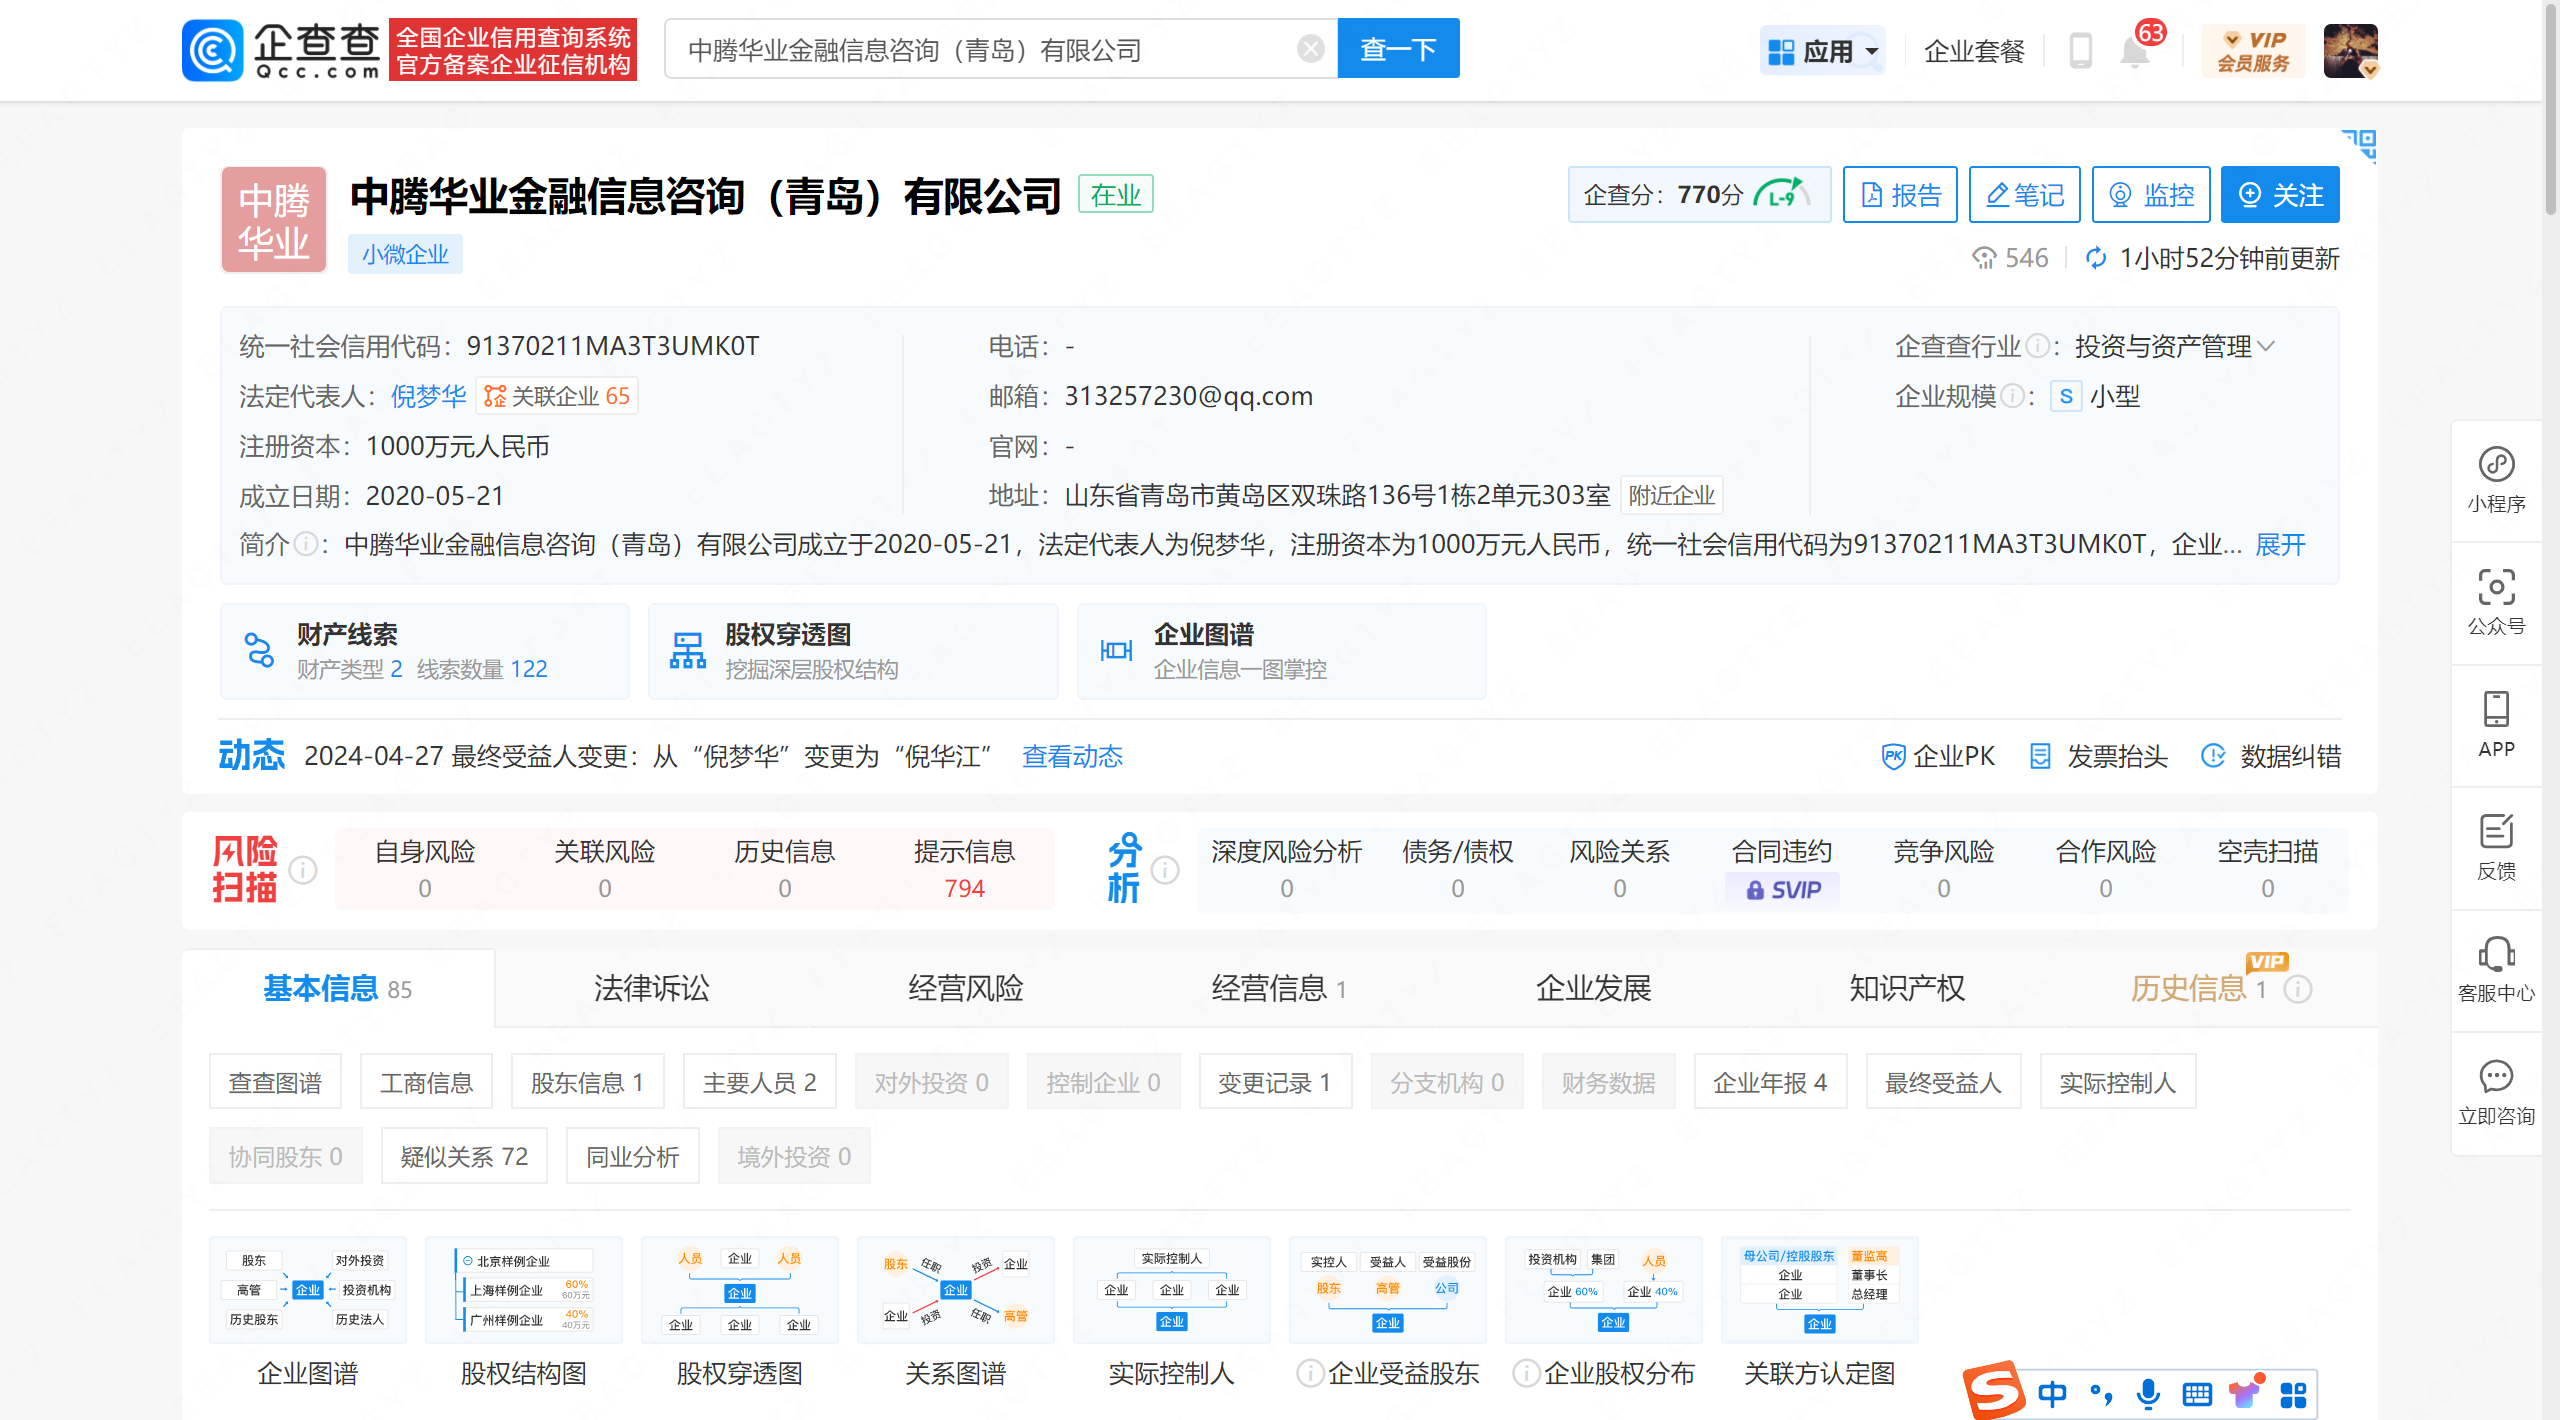
Task: Switch to 知识产权 tab
Action: click(1907, 988)
